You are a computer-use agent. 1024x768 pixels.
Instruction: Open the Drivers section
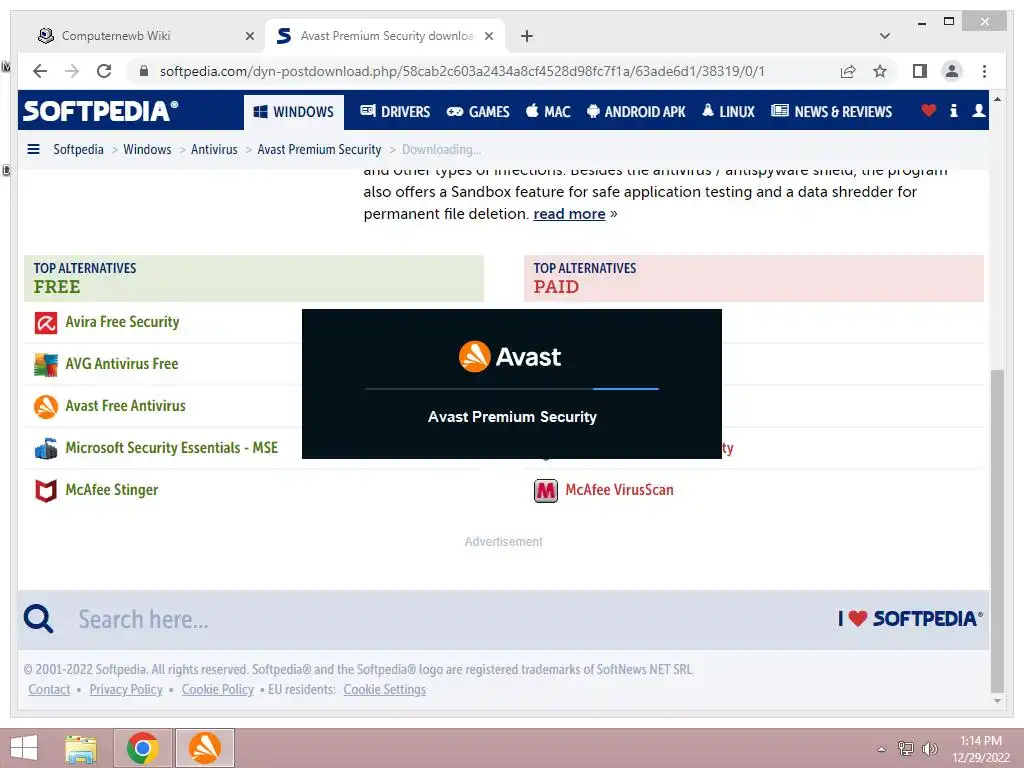coord(395,112)
